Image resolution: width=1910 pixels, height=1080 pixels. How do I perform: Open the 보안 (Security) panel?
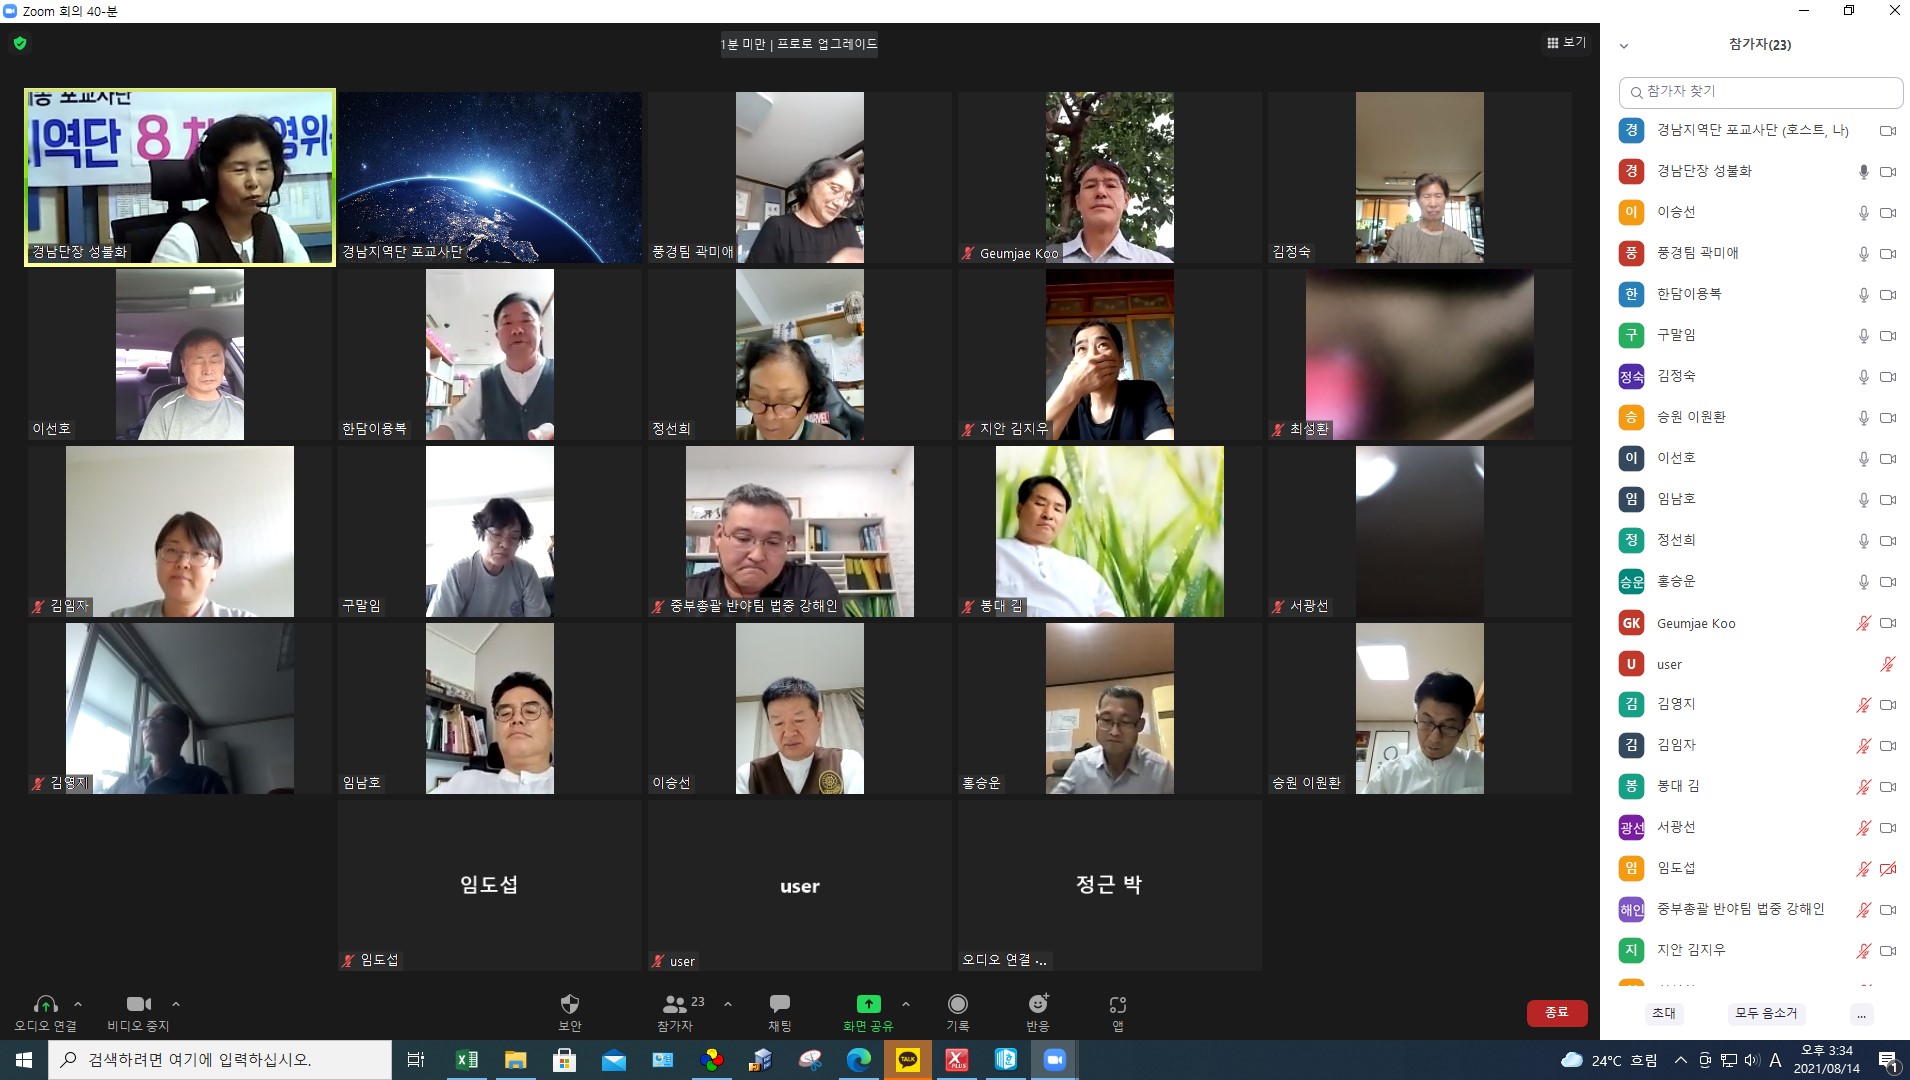(569, 1012)
